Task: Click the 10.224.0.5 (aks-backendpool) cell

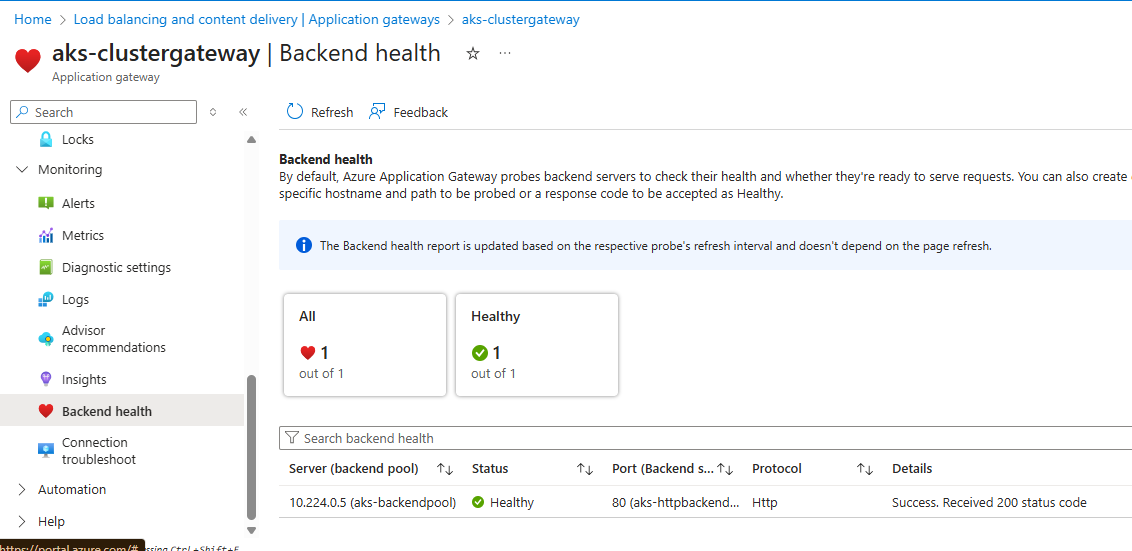Action: click(373, 503)
